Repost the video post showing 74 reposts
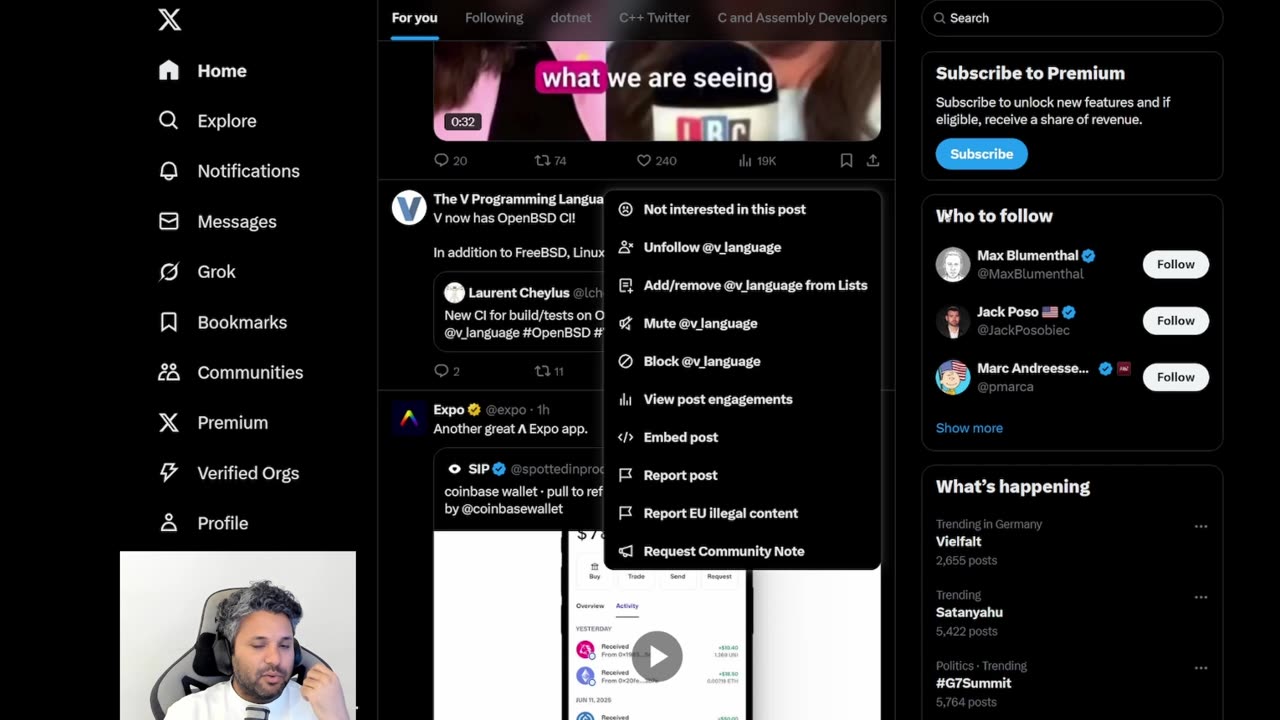Image resolution: width=1280 pixels, height=720 pixels. 550,160
